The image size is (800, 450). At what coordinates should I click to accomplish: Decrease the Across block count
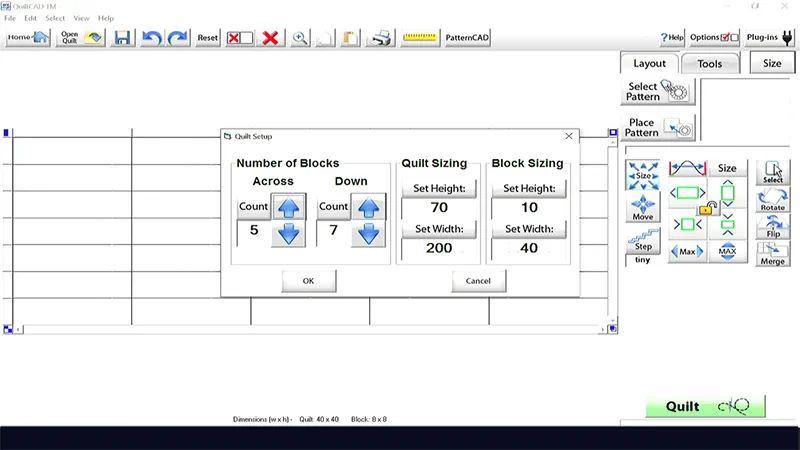click(x=289, y=235)
